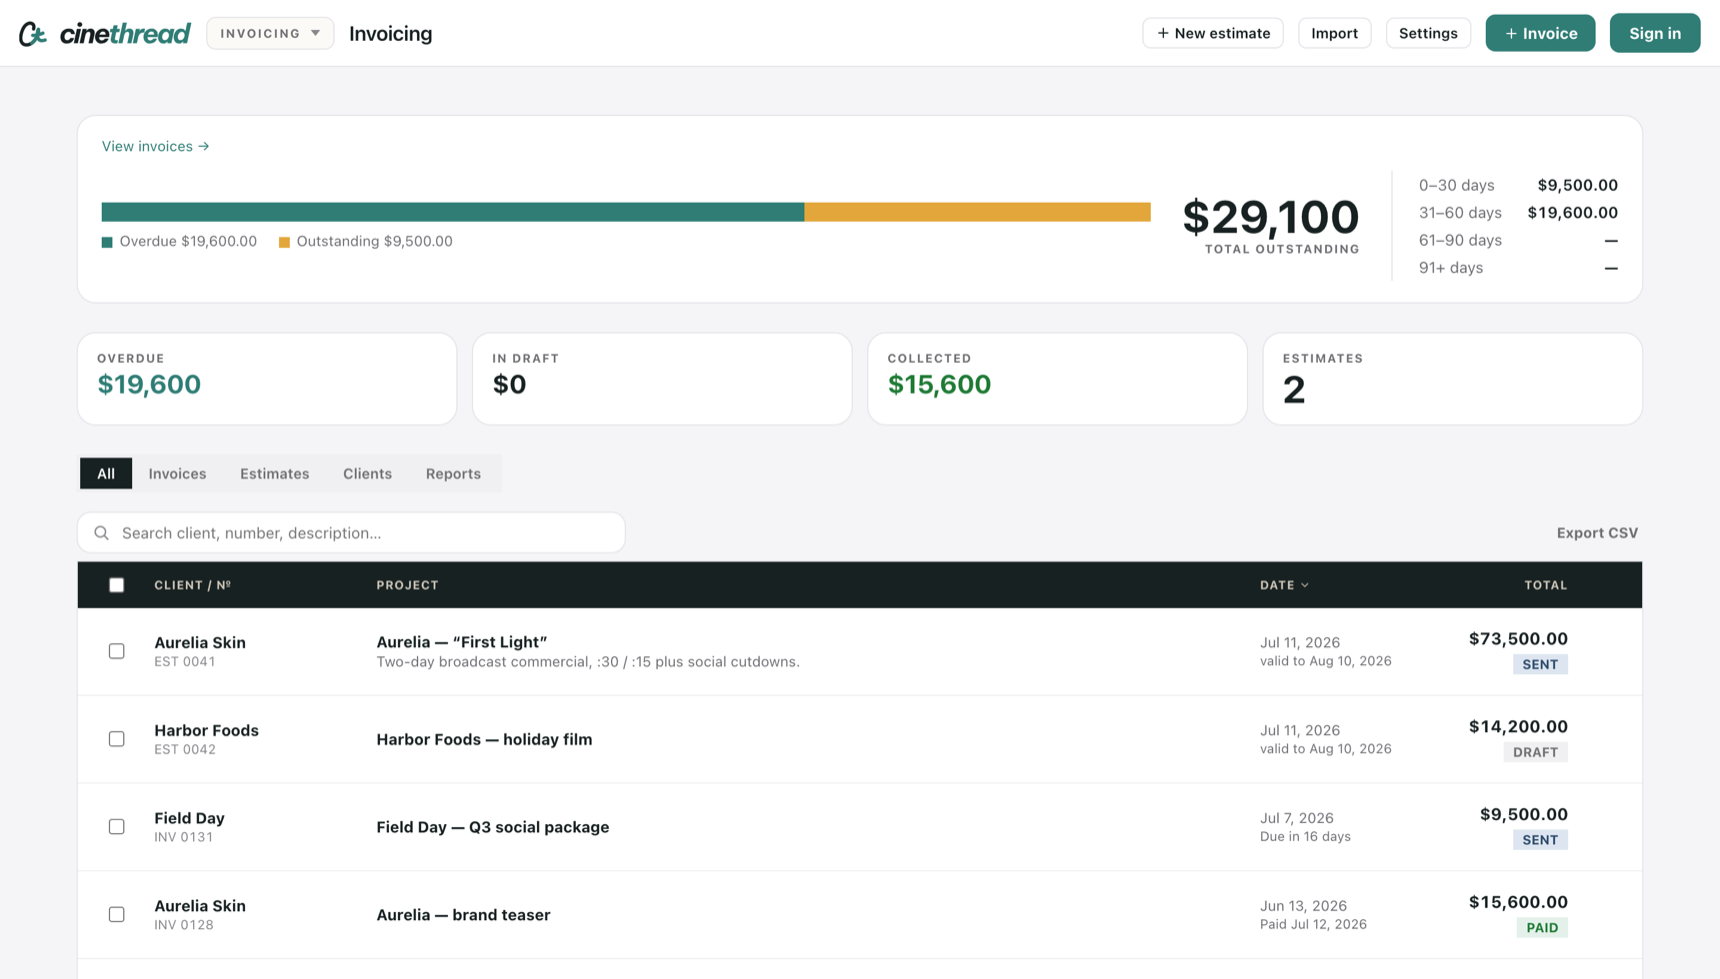Click the 61–90 days aging row

tap(1518, 240)
